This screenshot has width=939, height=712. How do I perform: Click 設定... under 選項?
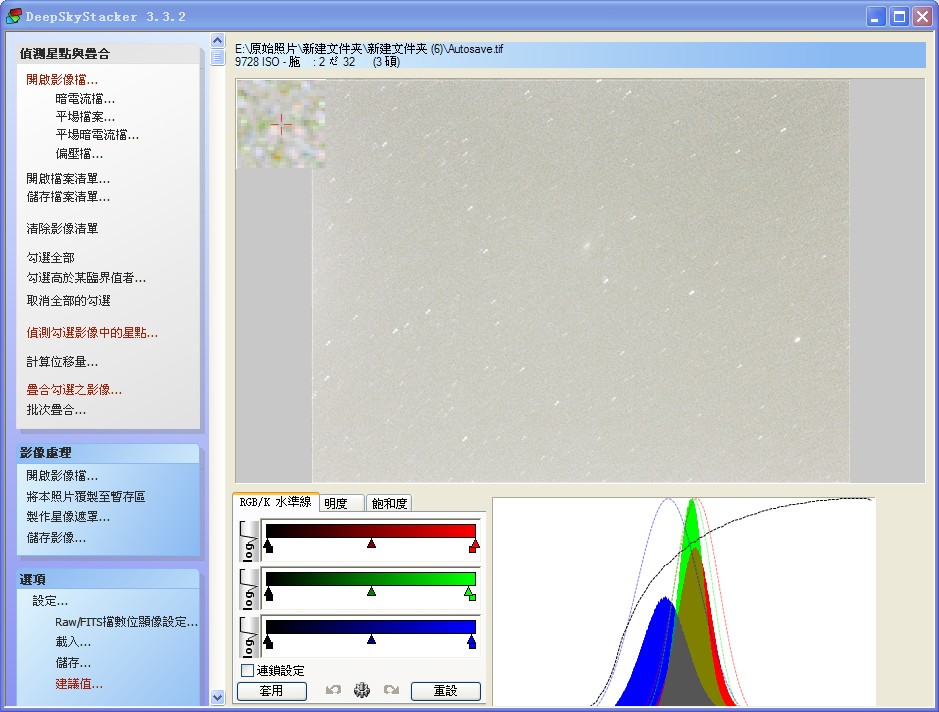click(50, 601)
